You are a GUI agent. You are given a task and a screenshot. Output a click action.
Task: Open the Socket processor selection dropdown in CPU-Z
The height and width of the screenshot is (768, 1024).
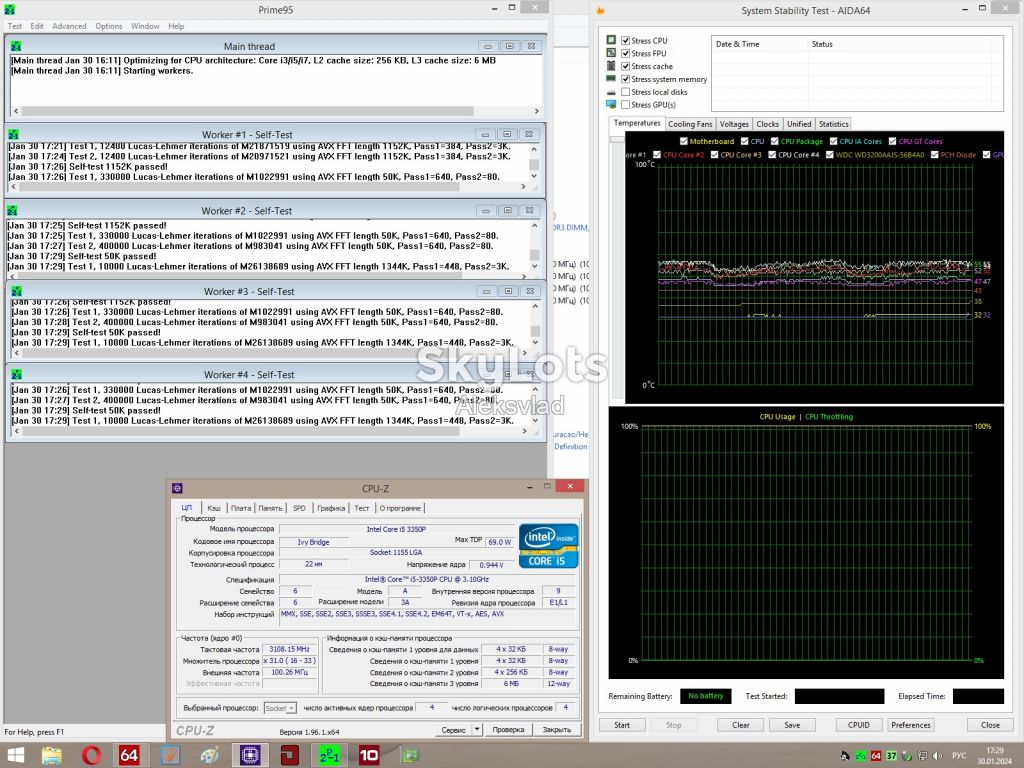point(280,708)
